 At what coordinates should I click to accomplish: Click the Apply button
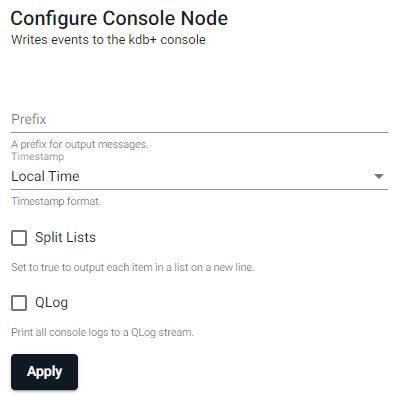(44, 372)
